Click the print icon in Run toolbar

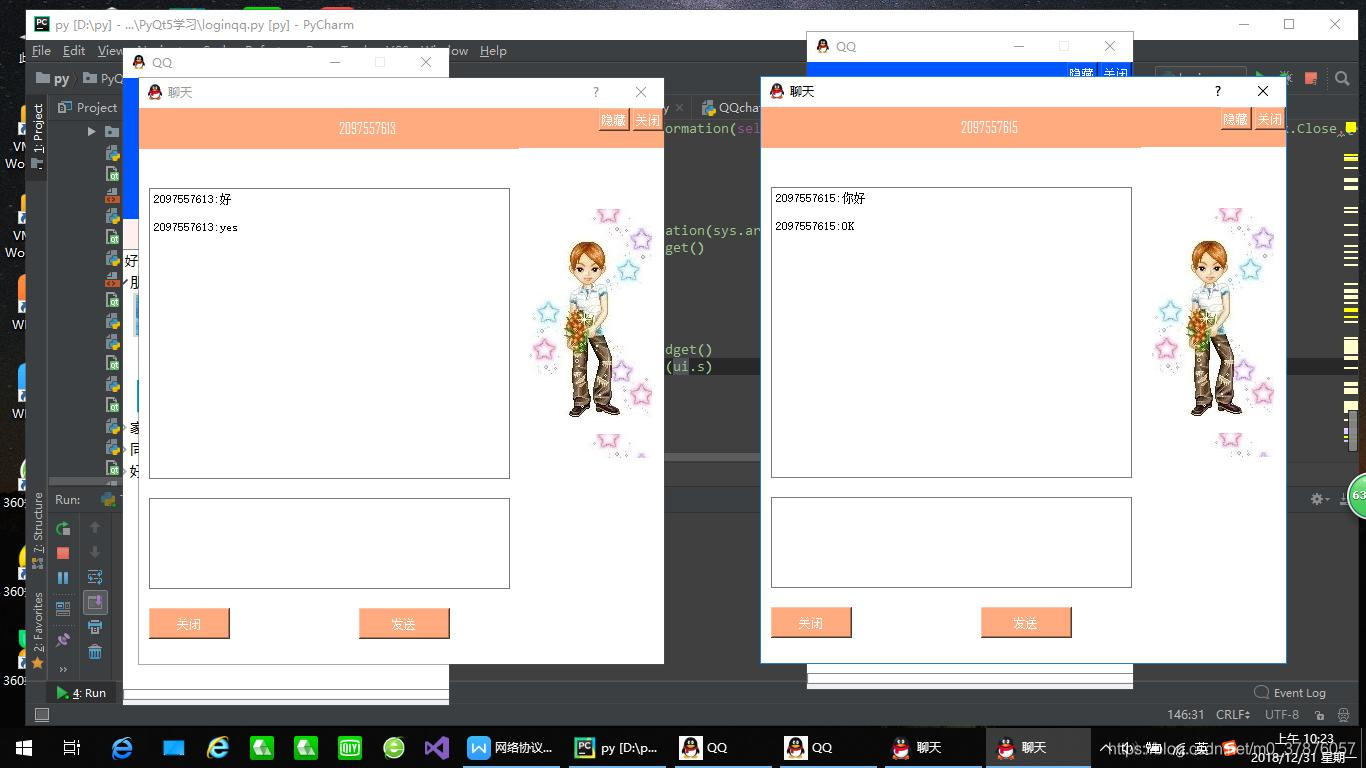95,627
